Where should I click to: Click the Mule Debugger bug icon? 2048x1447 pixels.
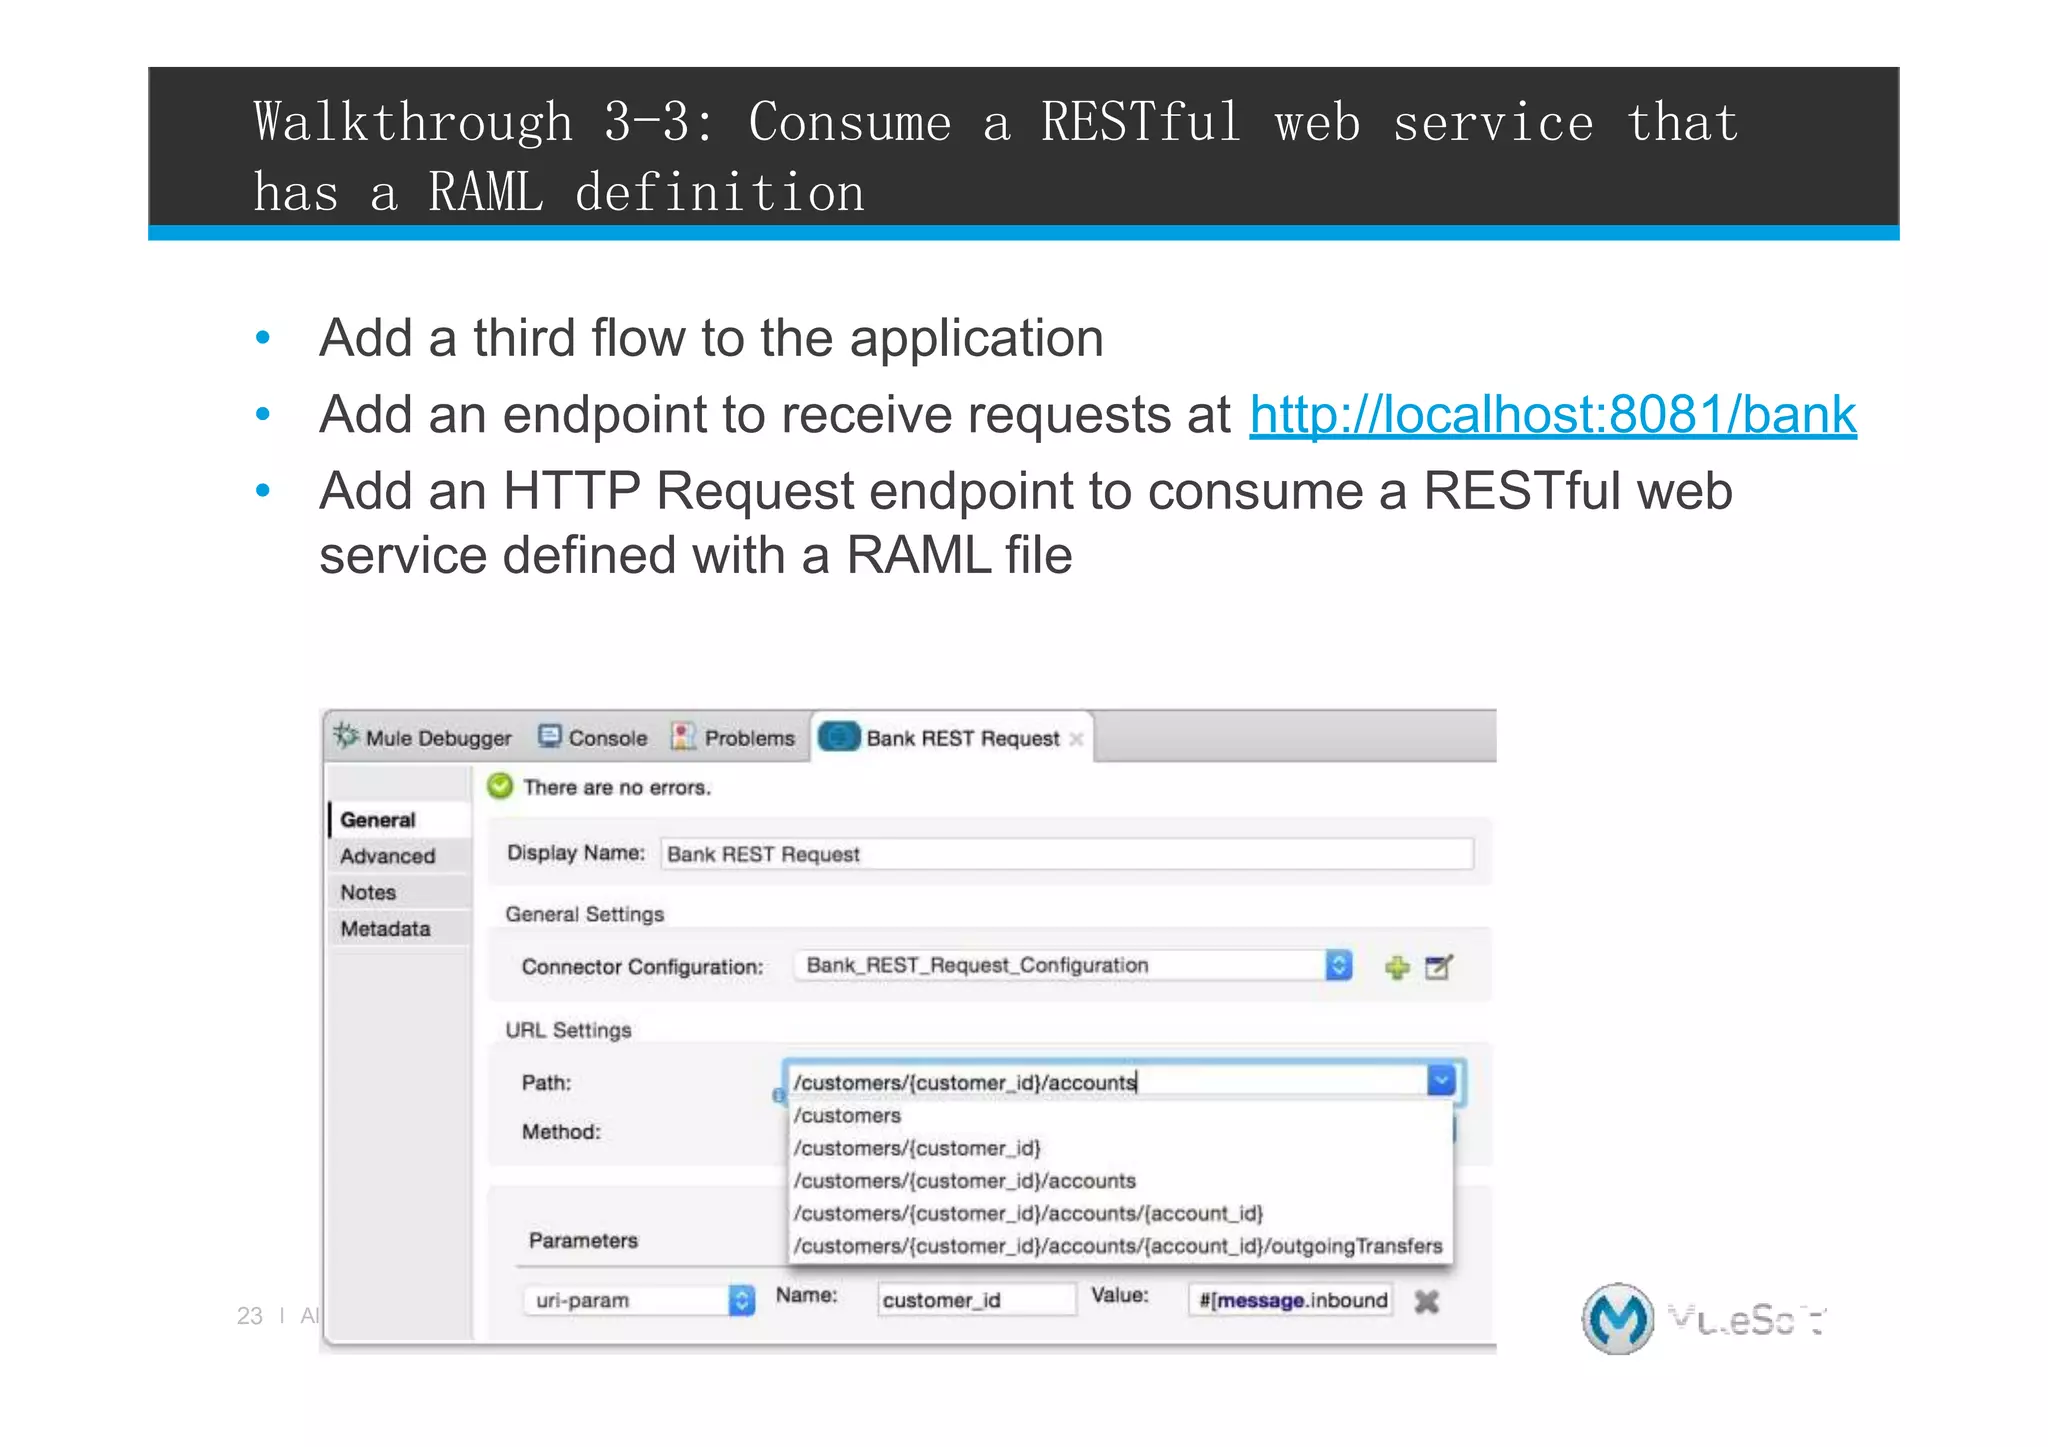point(346,736)
